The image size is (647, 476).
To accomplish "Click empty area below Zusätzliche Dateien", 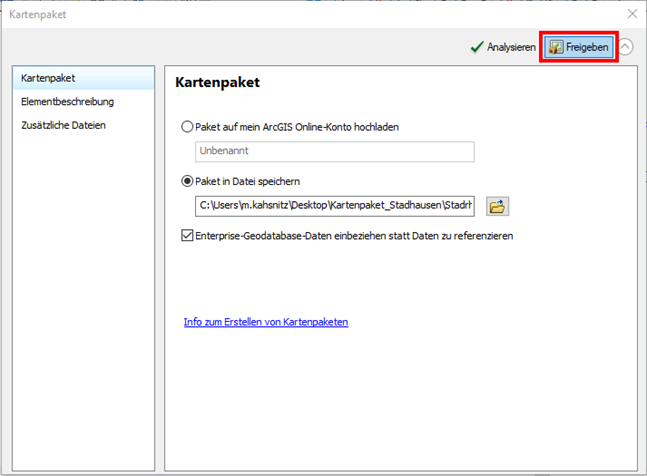I will pyautogui.click(x=83, y=300).
